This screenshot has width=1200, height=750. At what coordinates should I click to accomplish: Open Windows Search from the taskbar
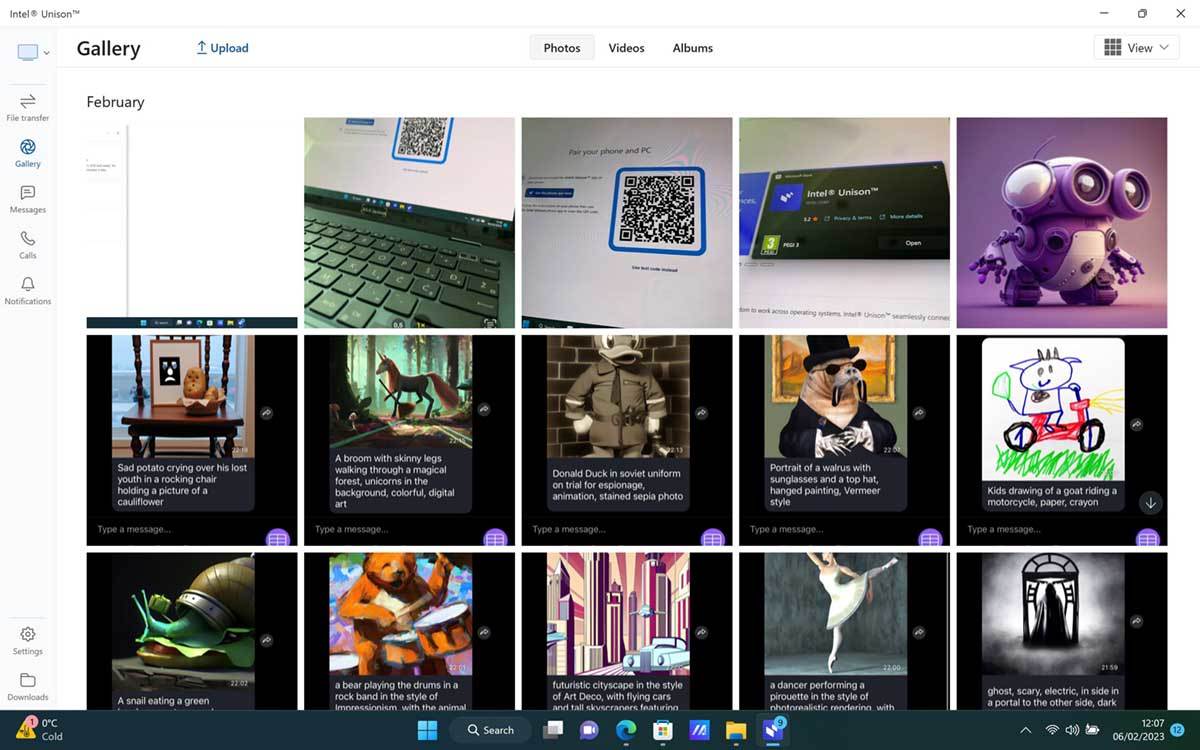coord(489,730)
